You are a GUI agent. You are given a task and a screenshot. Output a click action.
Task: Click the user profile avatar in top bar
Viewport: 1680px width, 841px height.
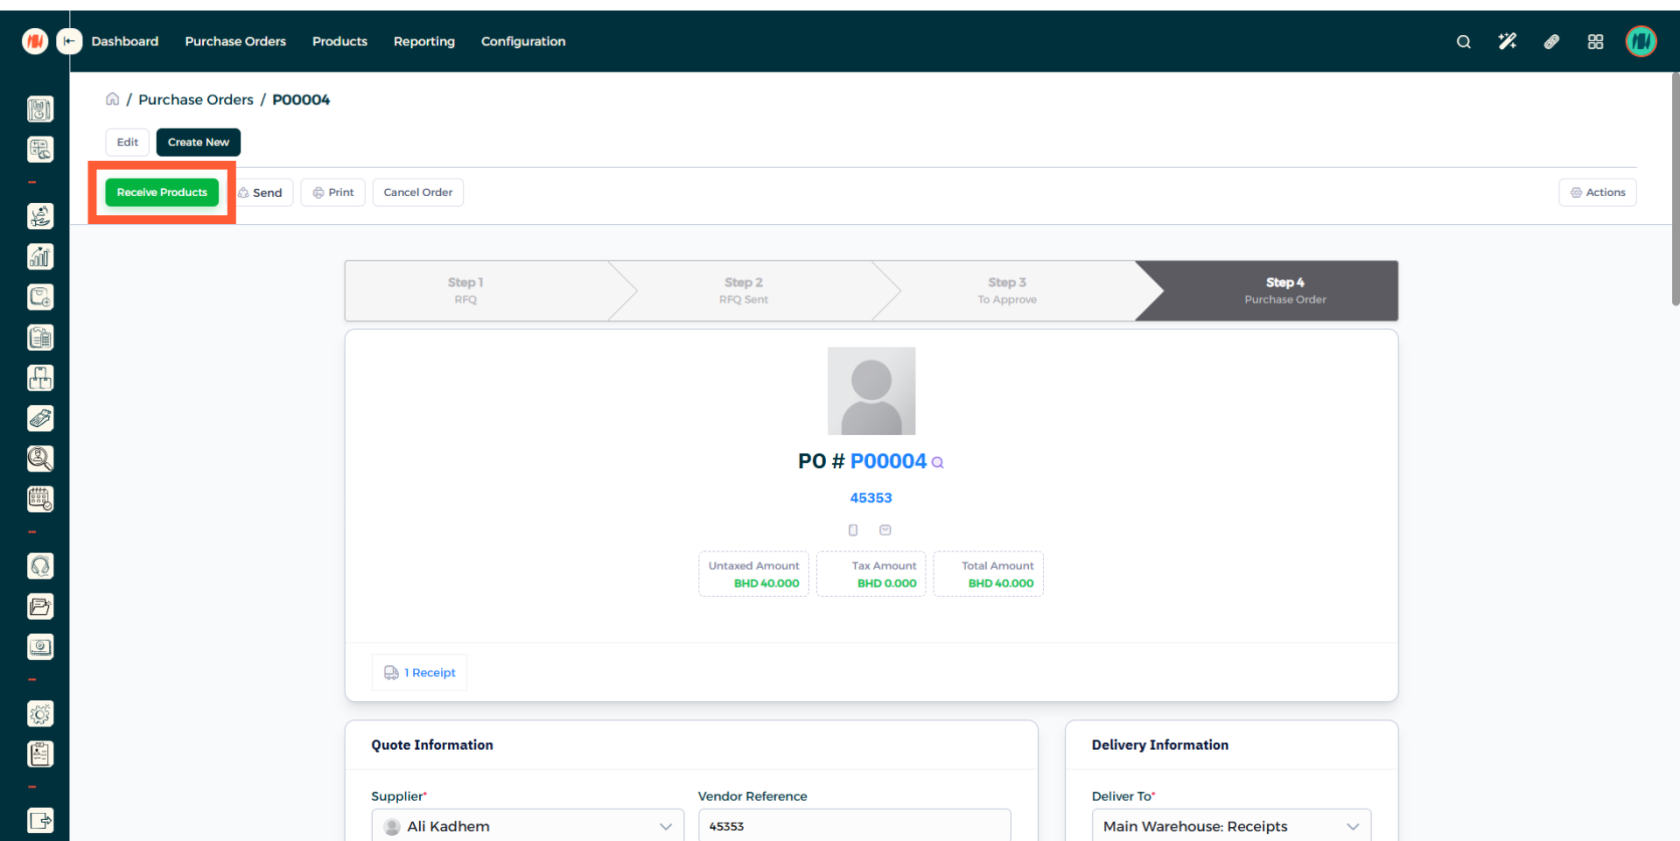(x=1640, y=42)
